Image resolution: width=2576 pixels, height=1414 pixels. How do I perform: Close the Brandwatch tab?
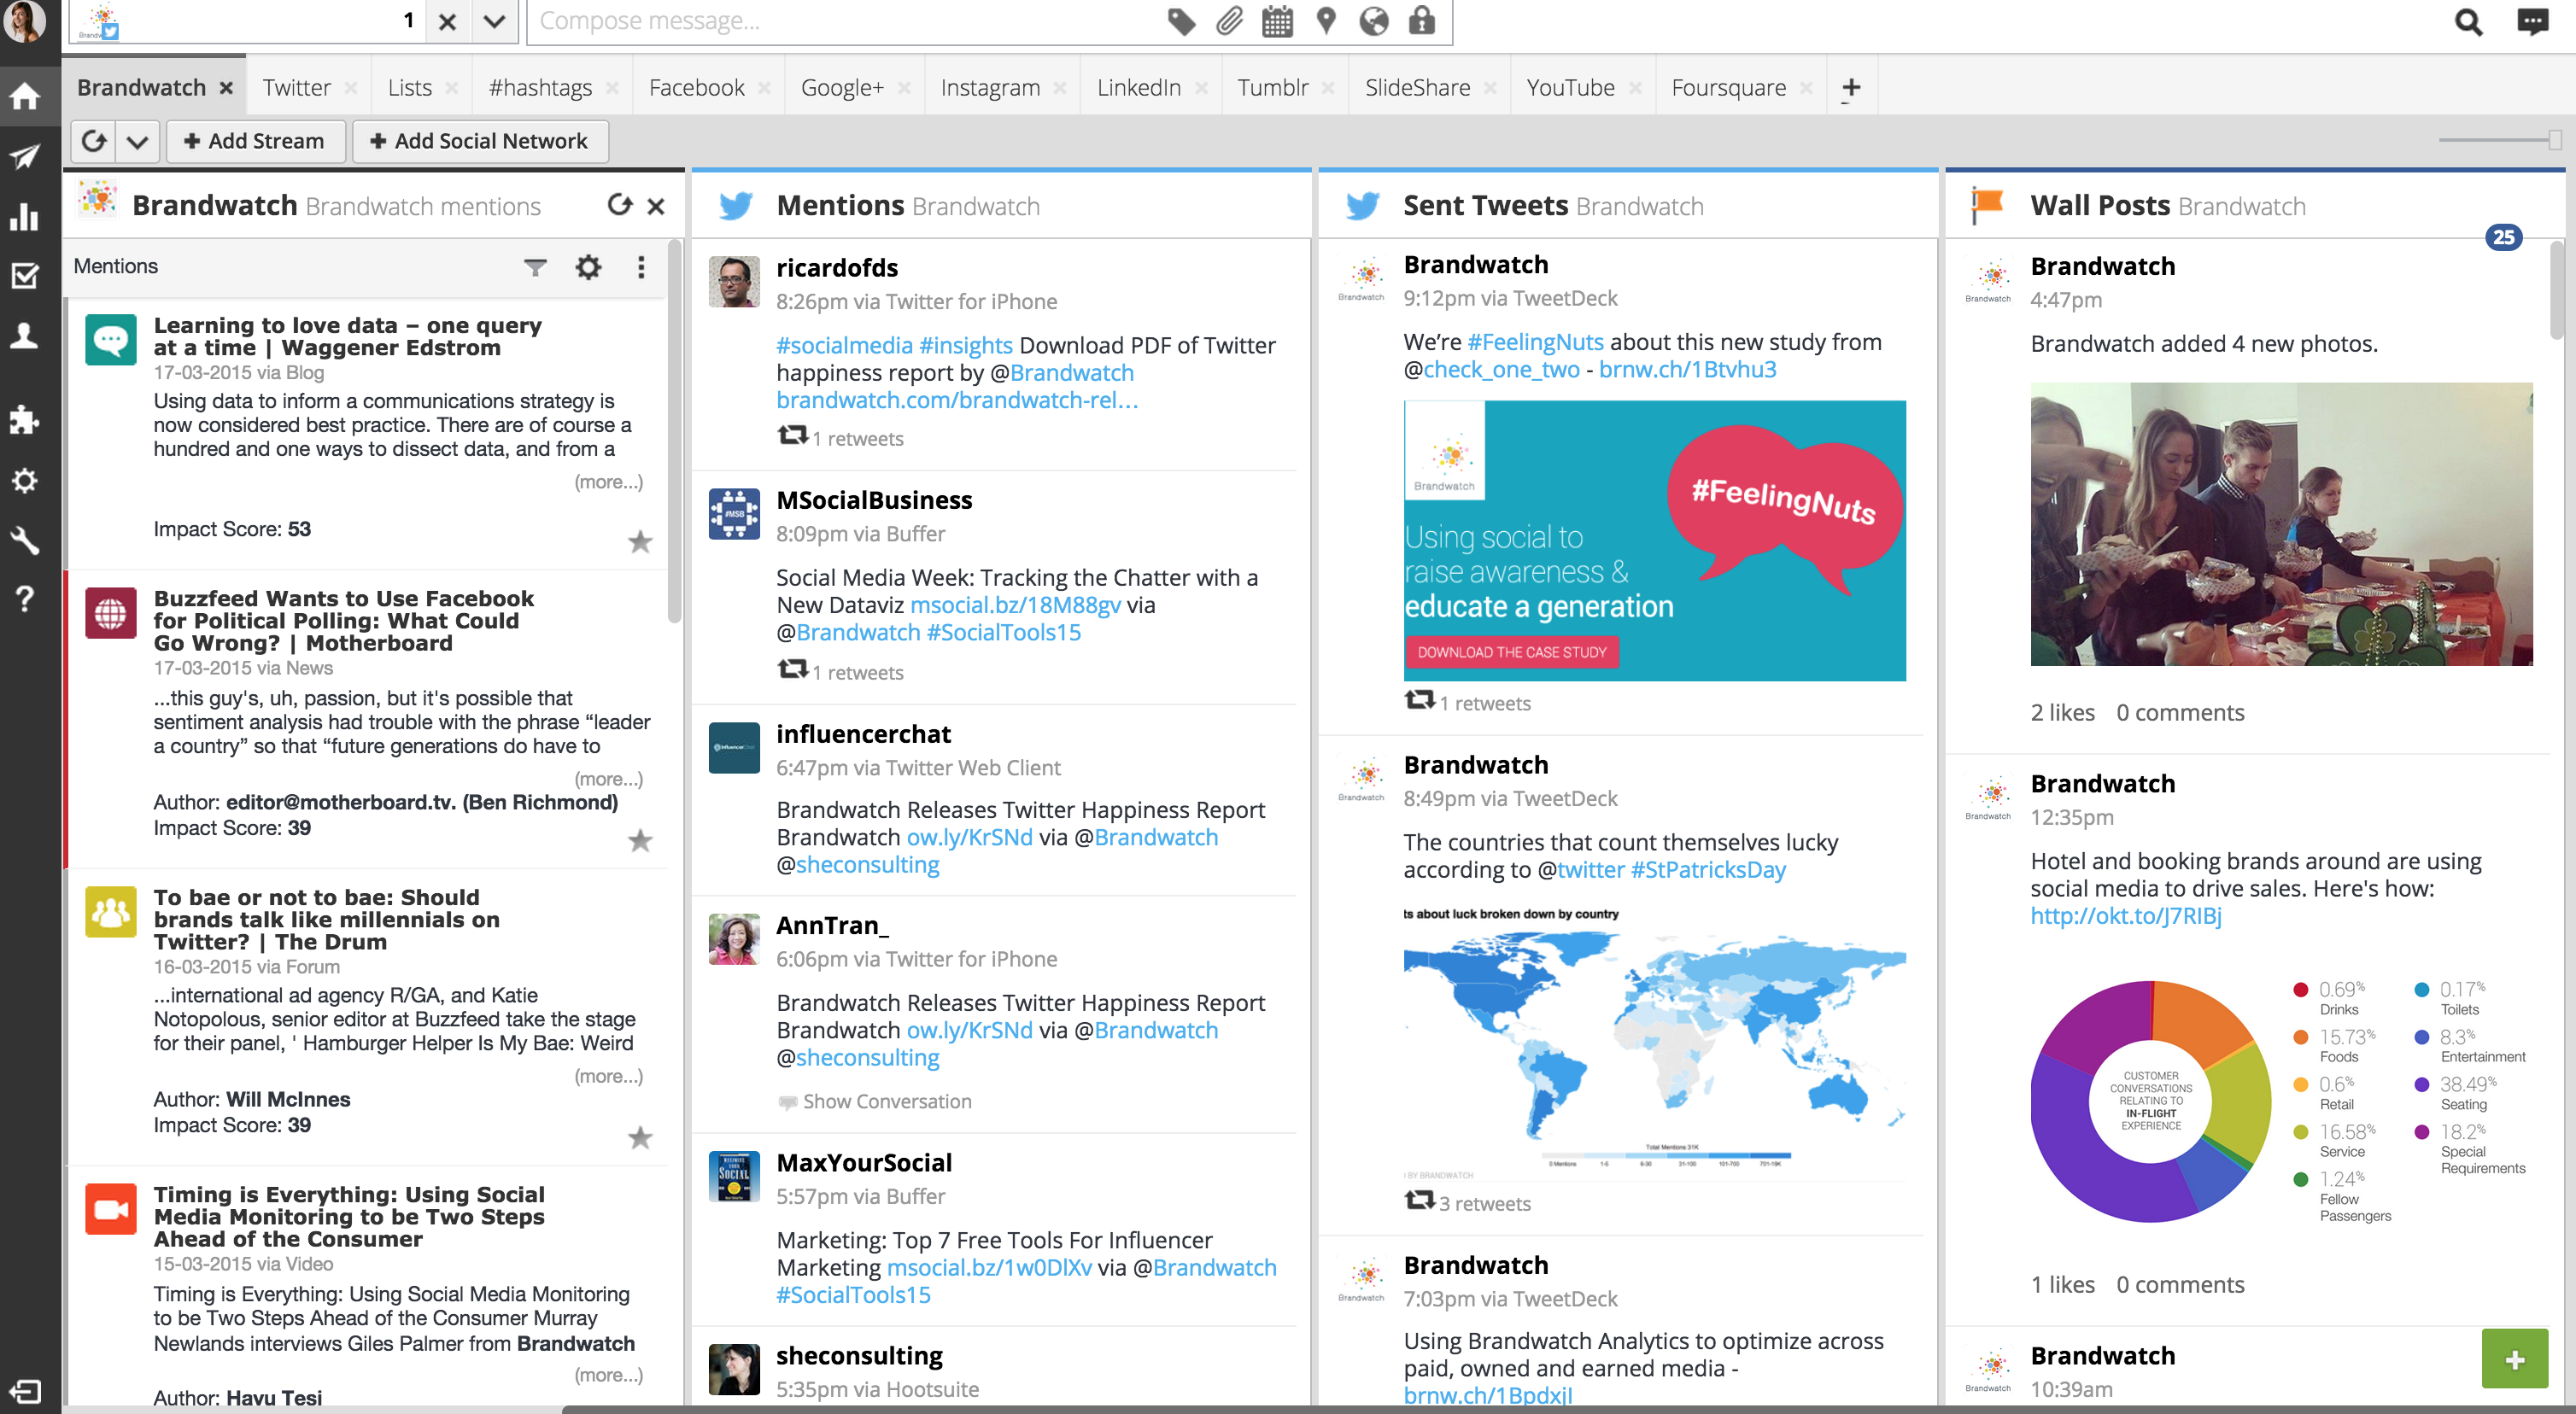pos(226,88)
